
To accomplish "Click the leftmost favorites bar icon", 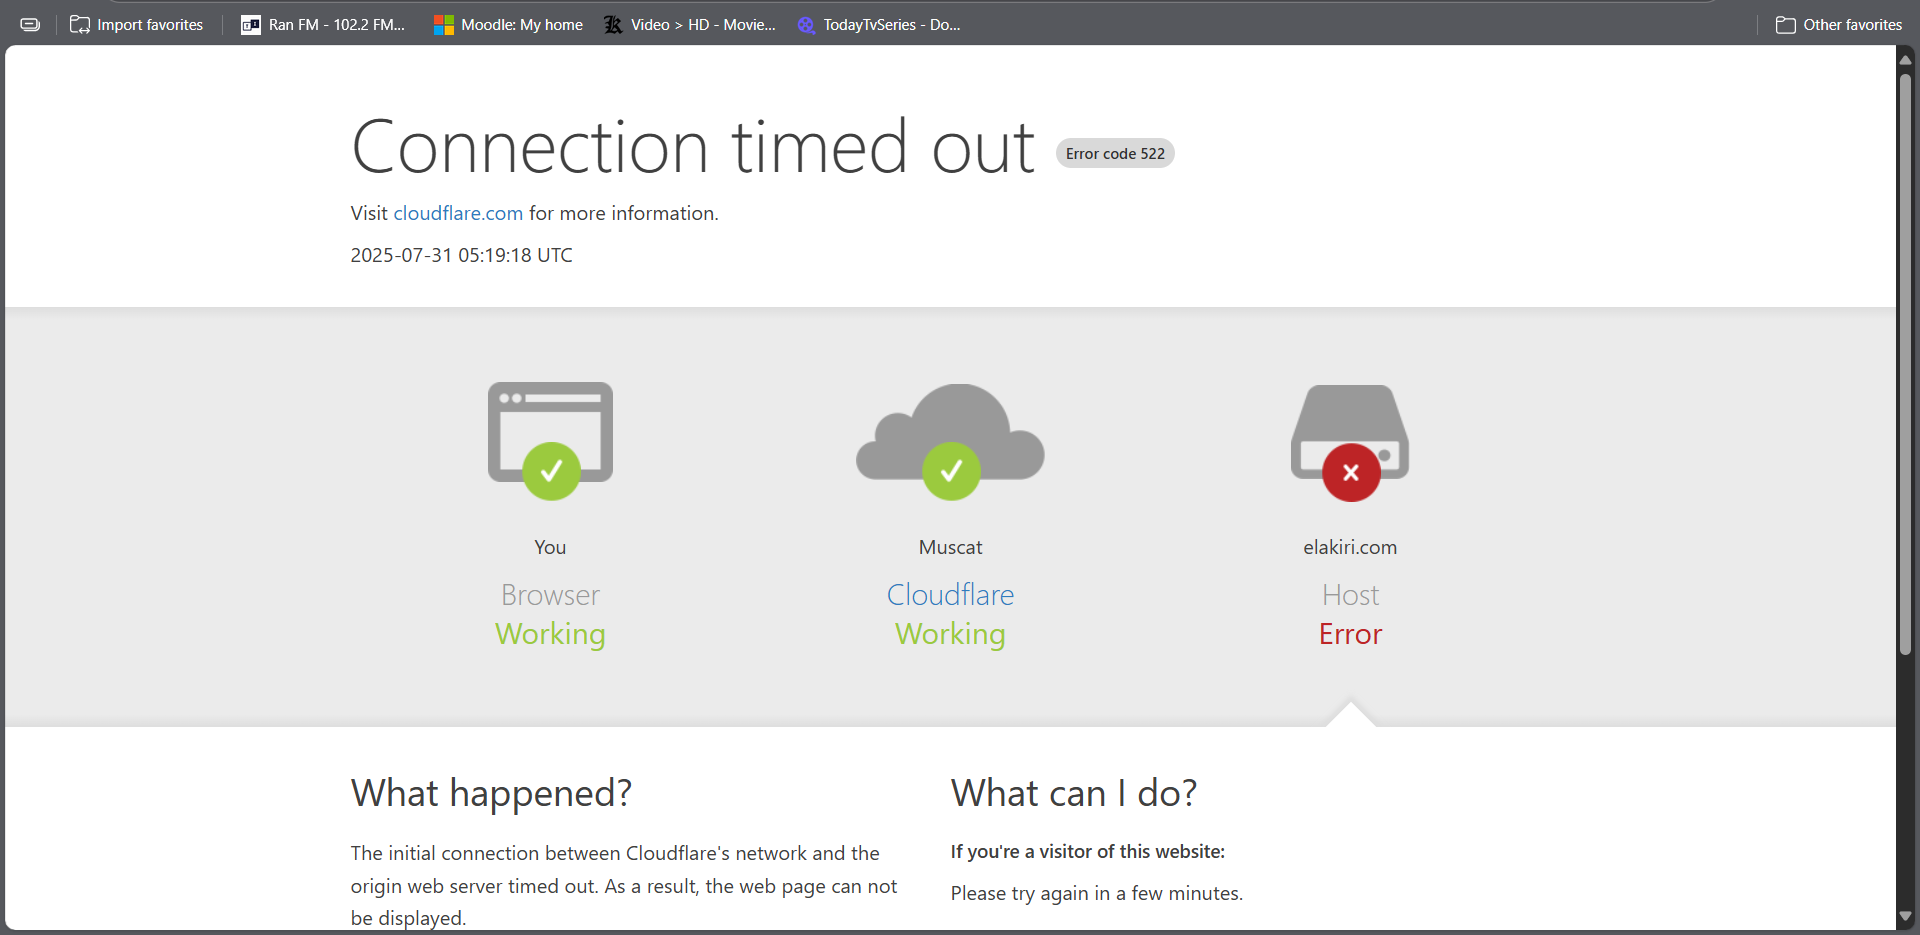I will coord(30,25).
